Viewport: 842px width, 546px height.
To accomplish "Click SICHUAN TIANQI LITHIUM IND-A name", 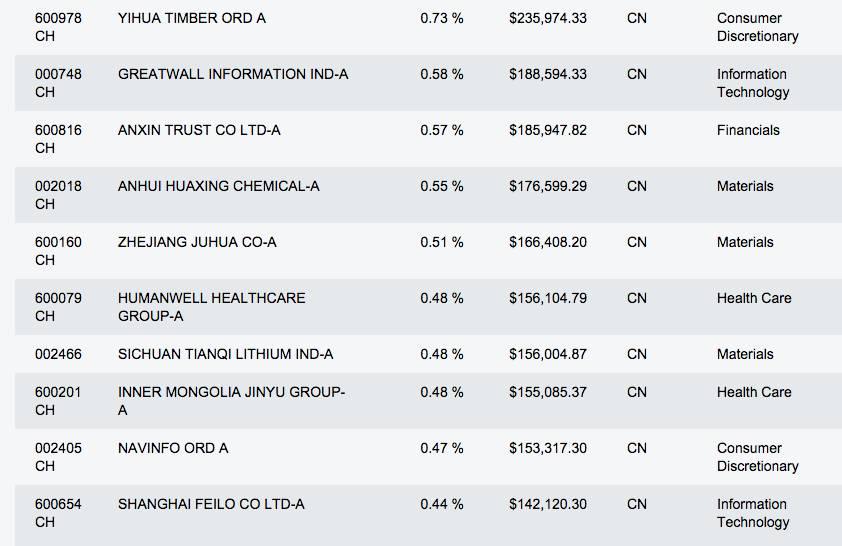I will pos(226,354).
